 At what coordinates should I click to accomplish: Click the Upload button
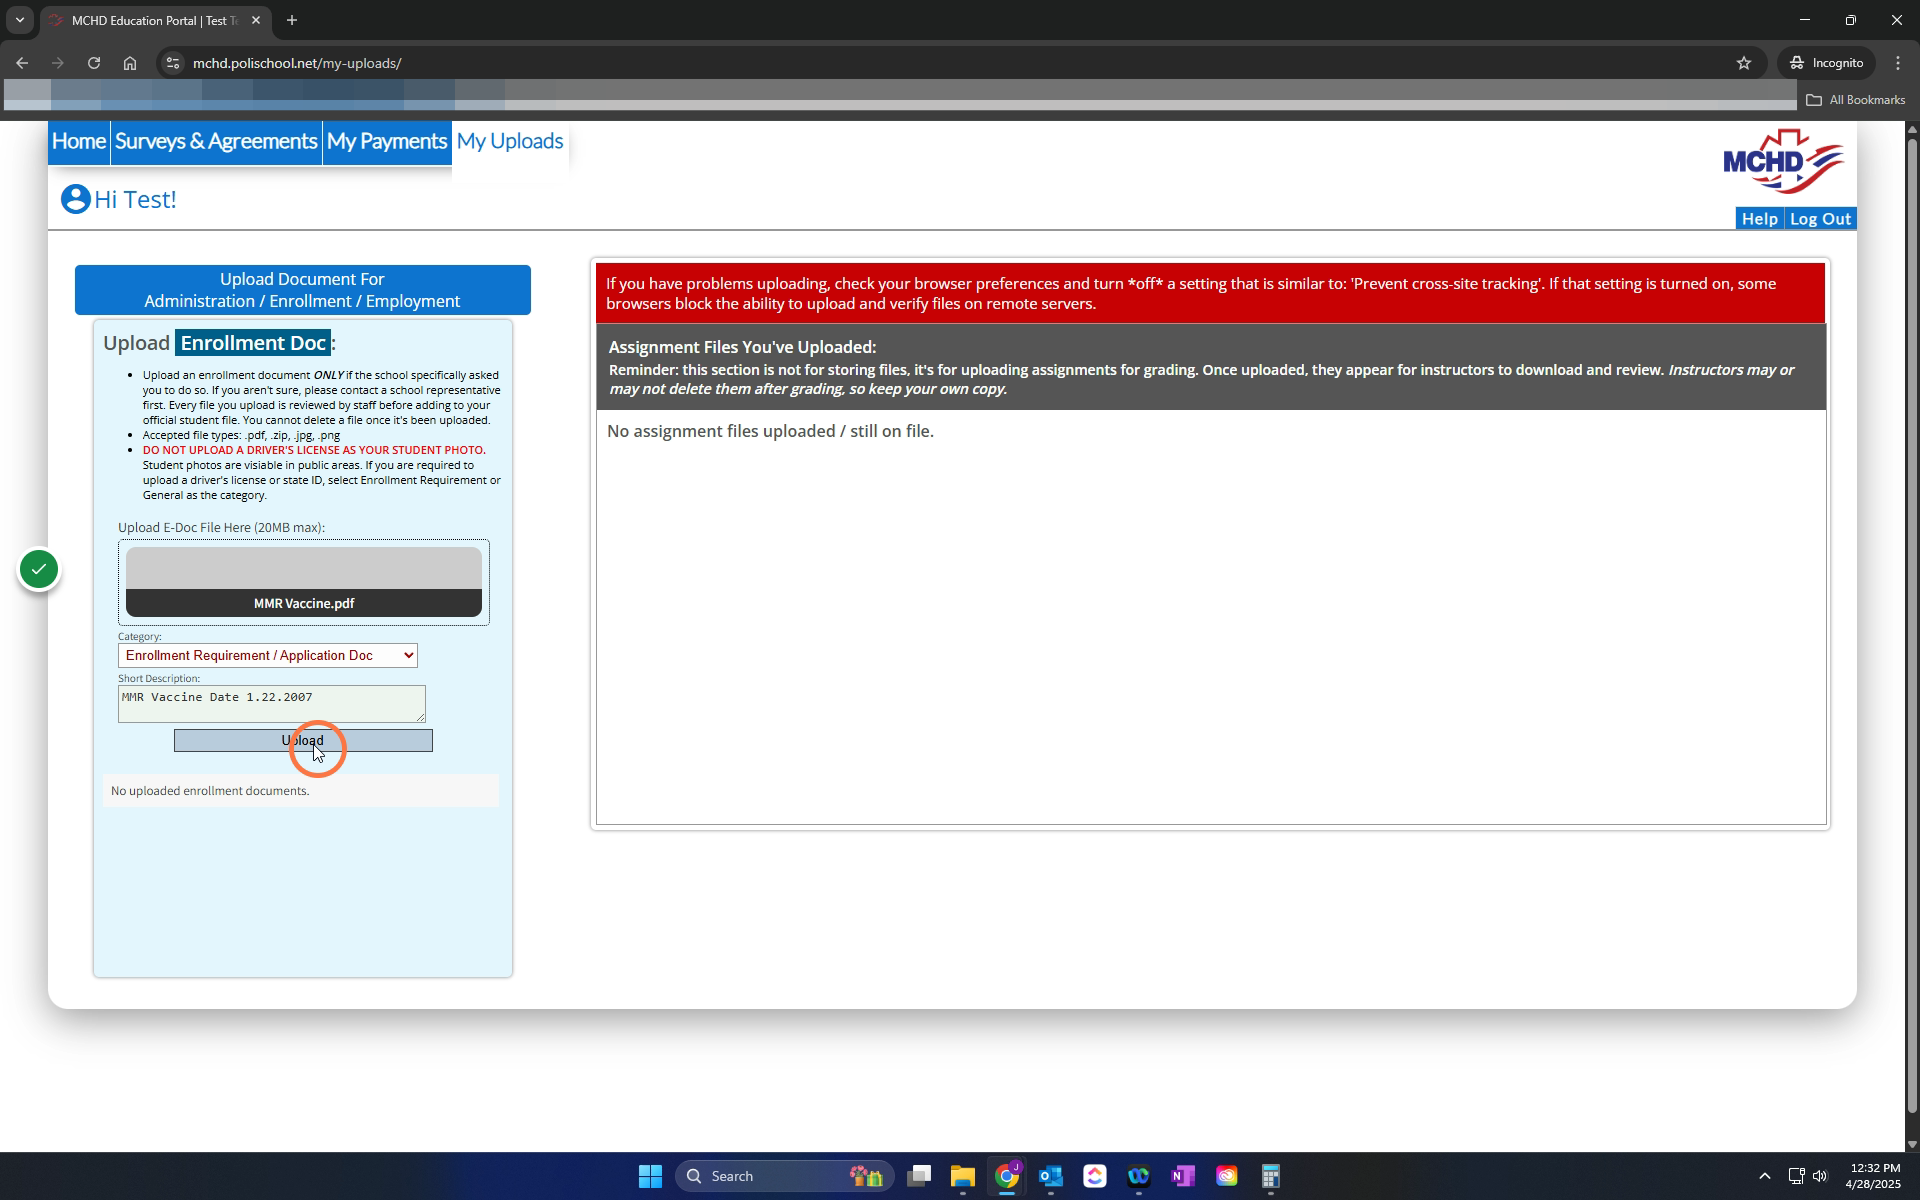point(303,740)
